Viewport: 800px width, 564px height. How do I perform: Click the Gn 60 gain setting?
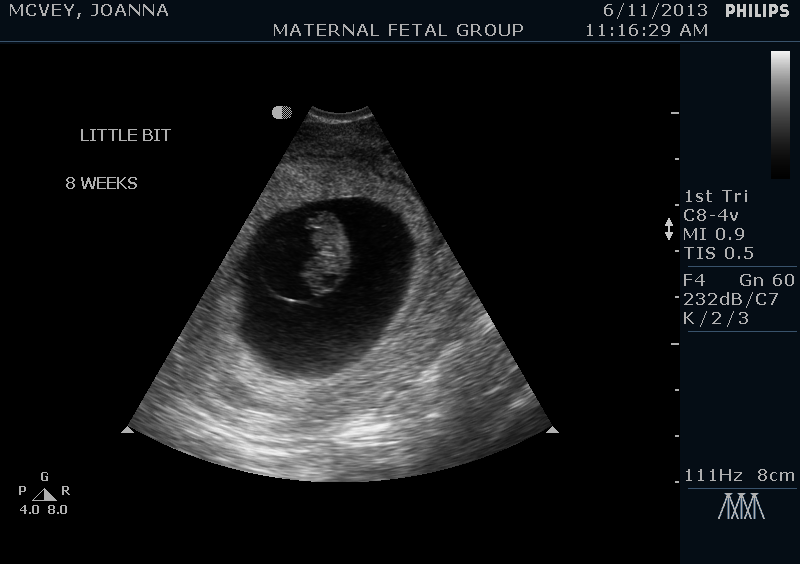pyautogui.click(x=767, y=281)
